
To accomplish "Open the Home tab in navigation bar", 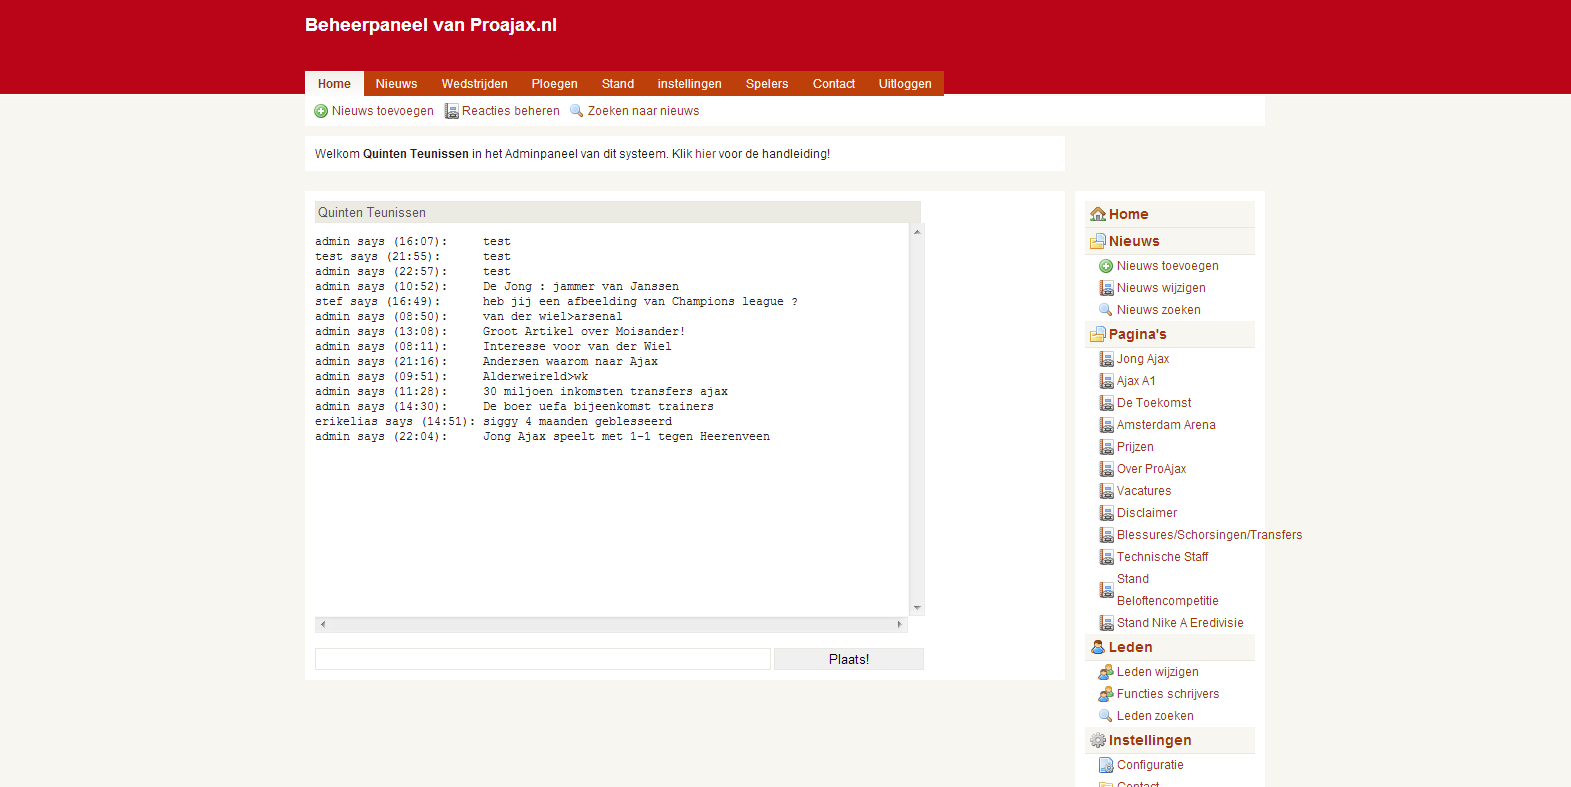I will tap(334, 84).
